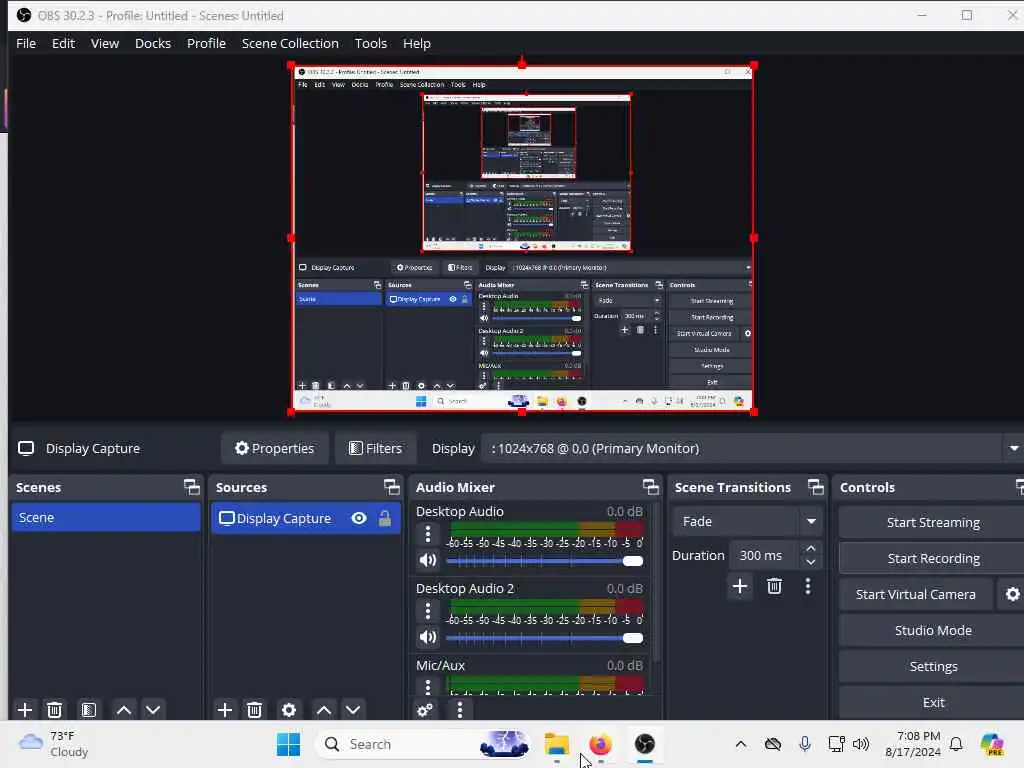Open the weather widget 73°F Cloudy
This screenshot has height=768, width=1024.
tap(54, 744)
